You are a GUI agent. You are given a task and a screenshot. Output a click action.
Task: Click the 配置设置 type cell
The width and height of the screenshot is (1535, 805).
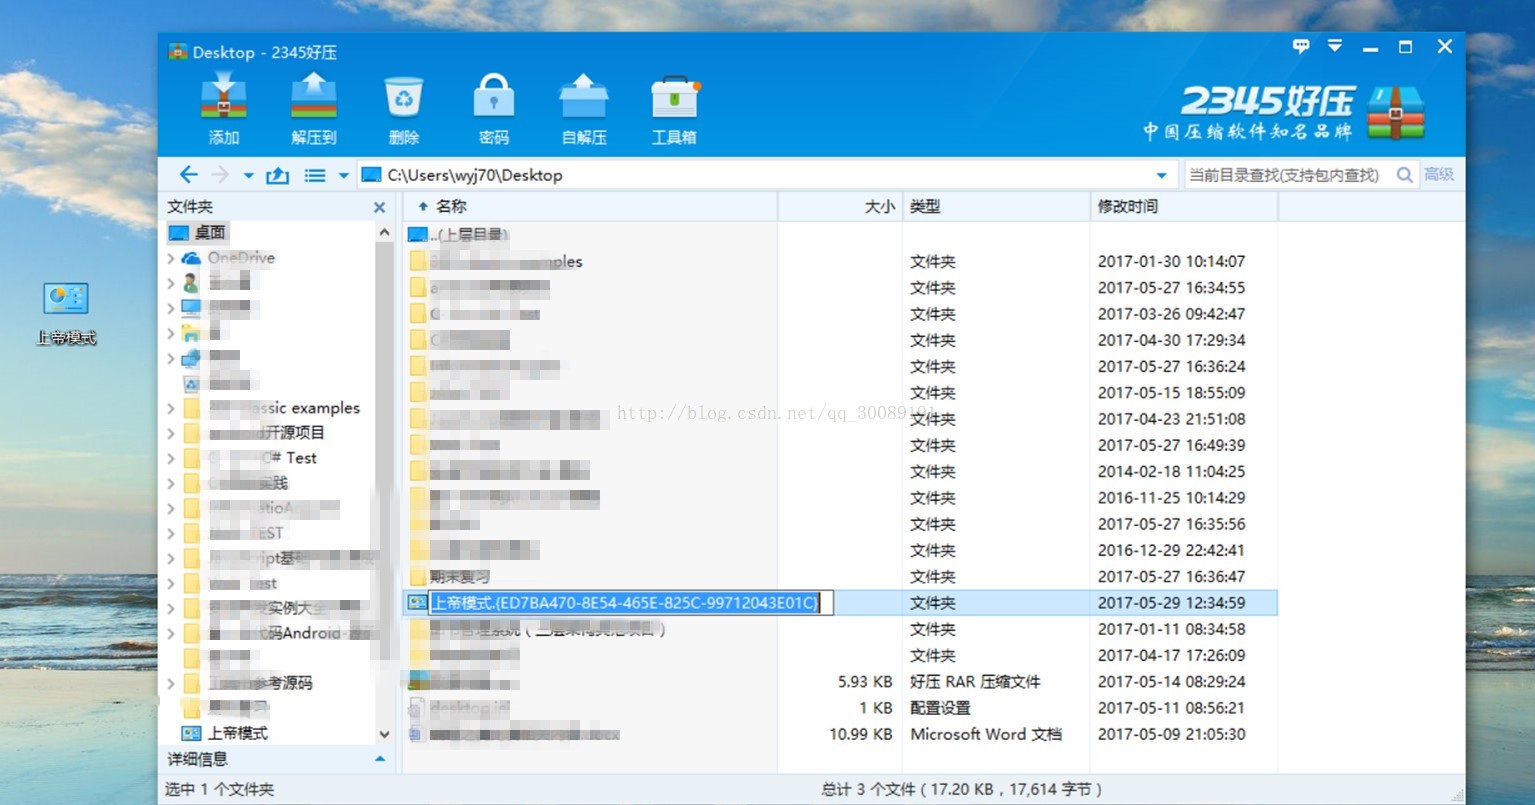click(940, 708)
